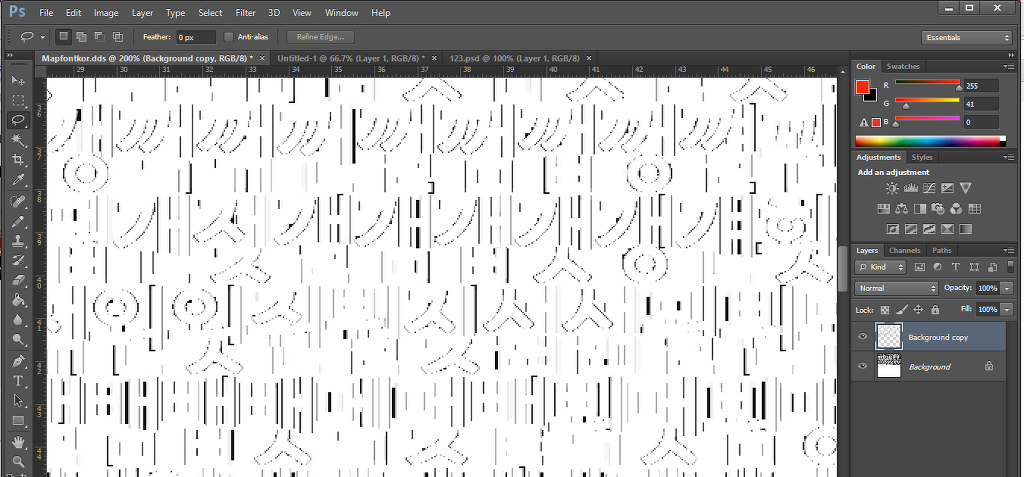Select the Paint Bucket tool

pyautogui.click(x=18, y=301)
